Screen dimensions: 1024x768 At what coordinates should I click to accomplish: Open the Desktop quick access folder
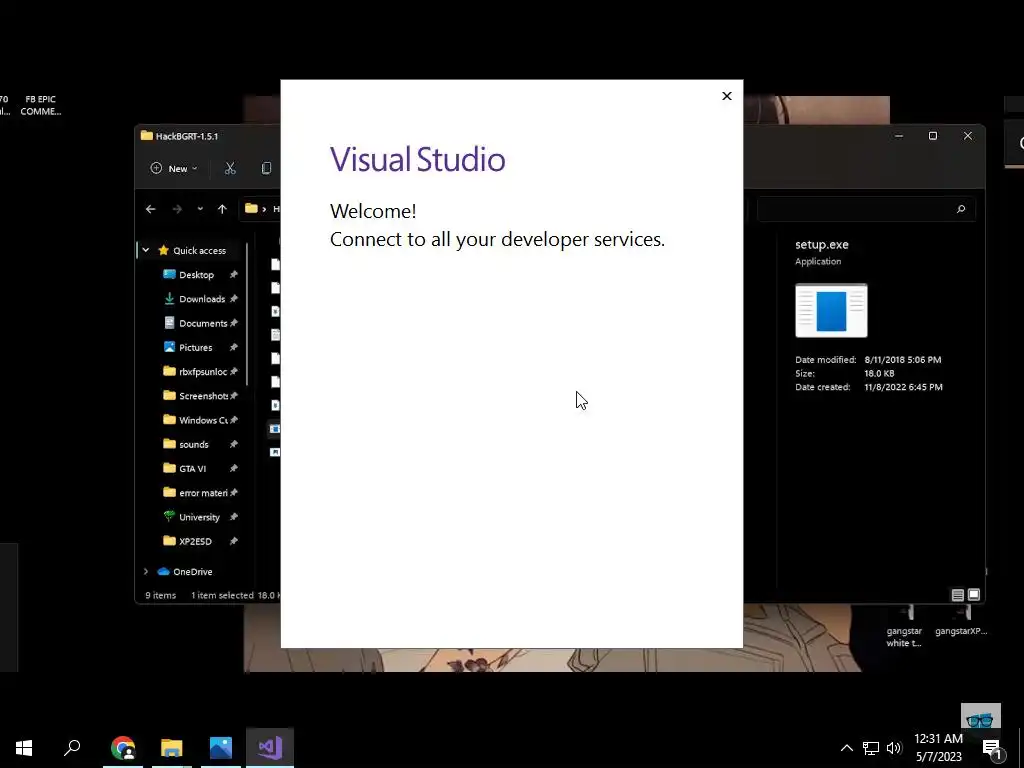196,275
